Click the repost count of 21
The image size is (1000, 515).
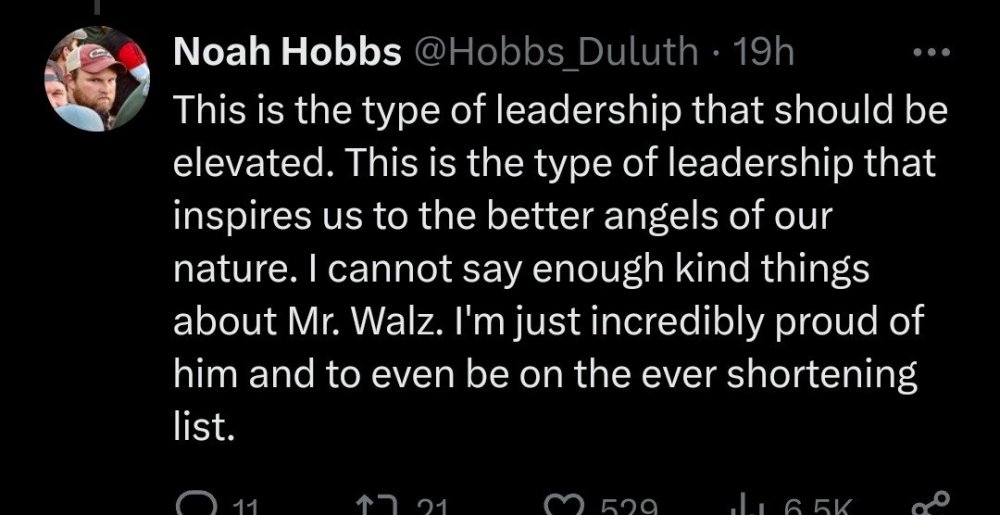tap(430, 508)
